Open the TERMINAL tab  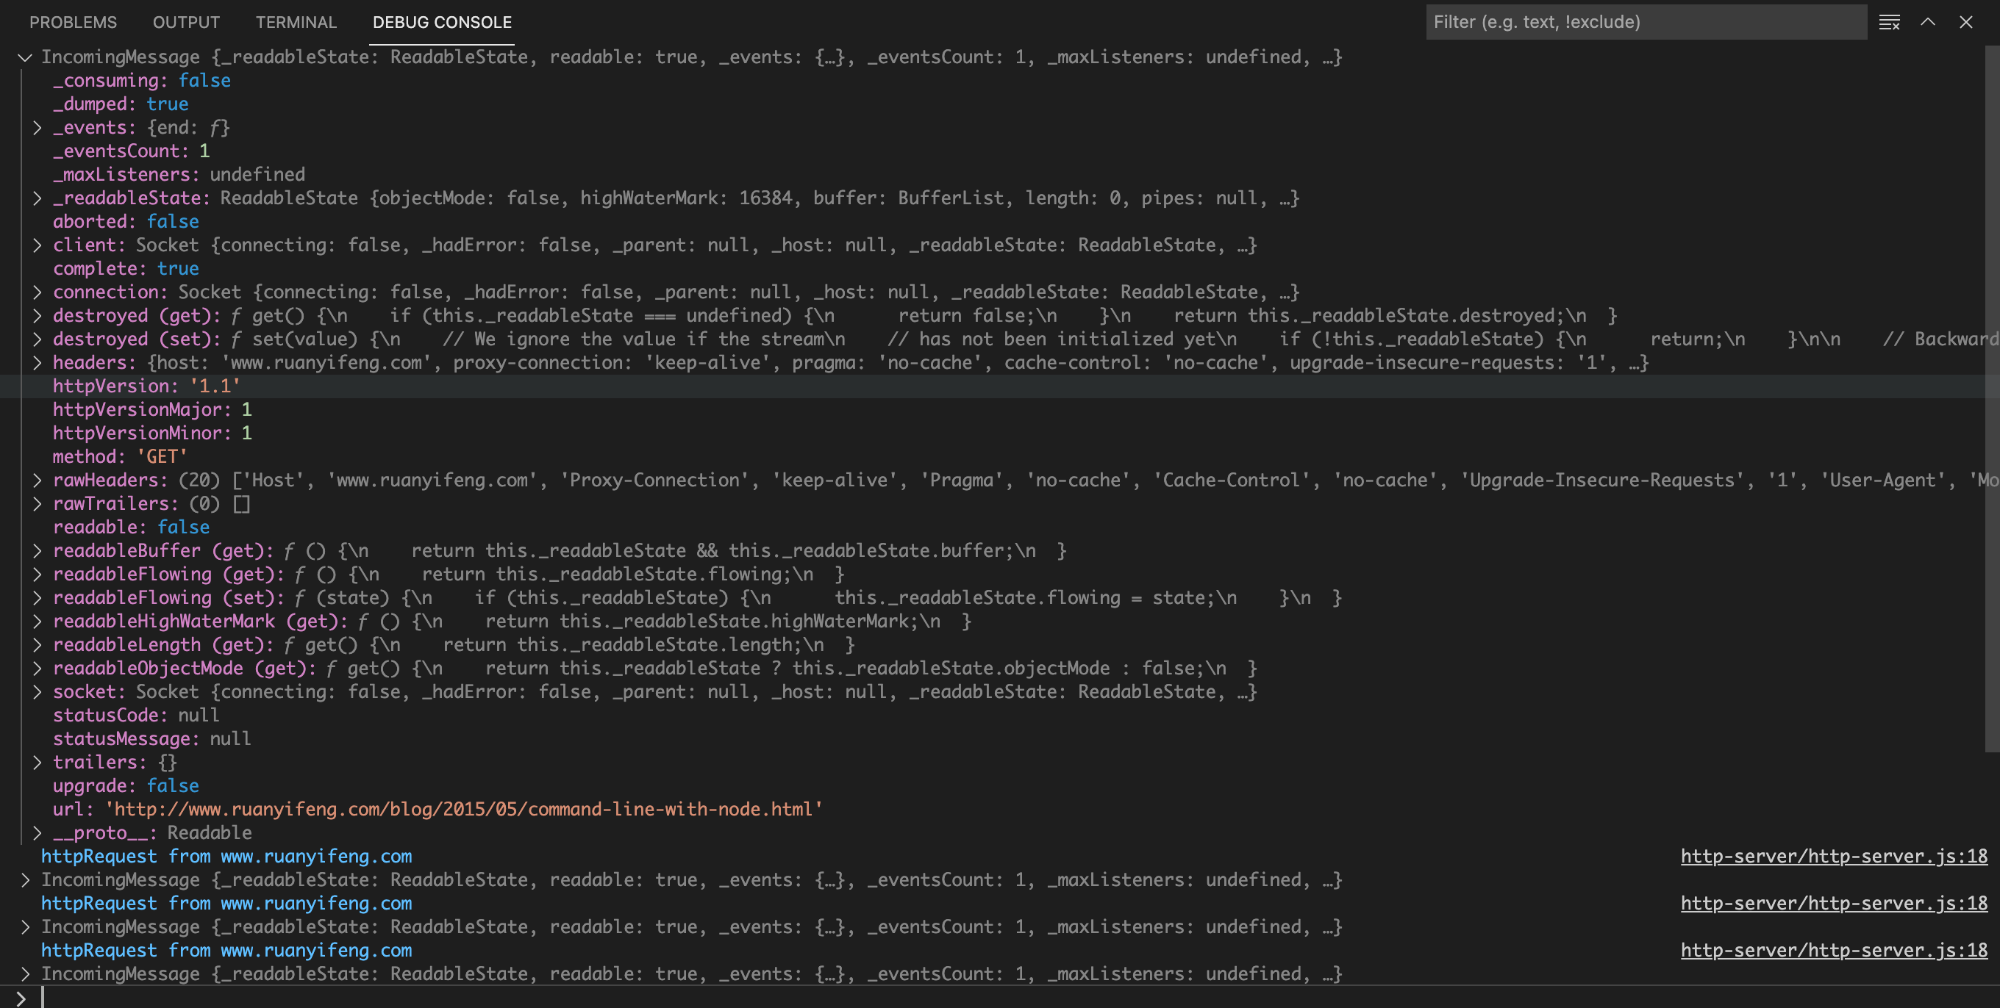tap(296, 22)
